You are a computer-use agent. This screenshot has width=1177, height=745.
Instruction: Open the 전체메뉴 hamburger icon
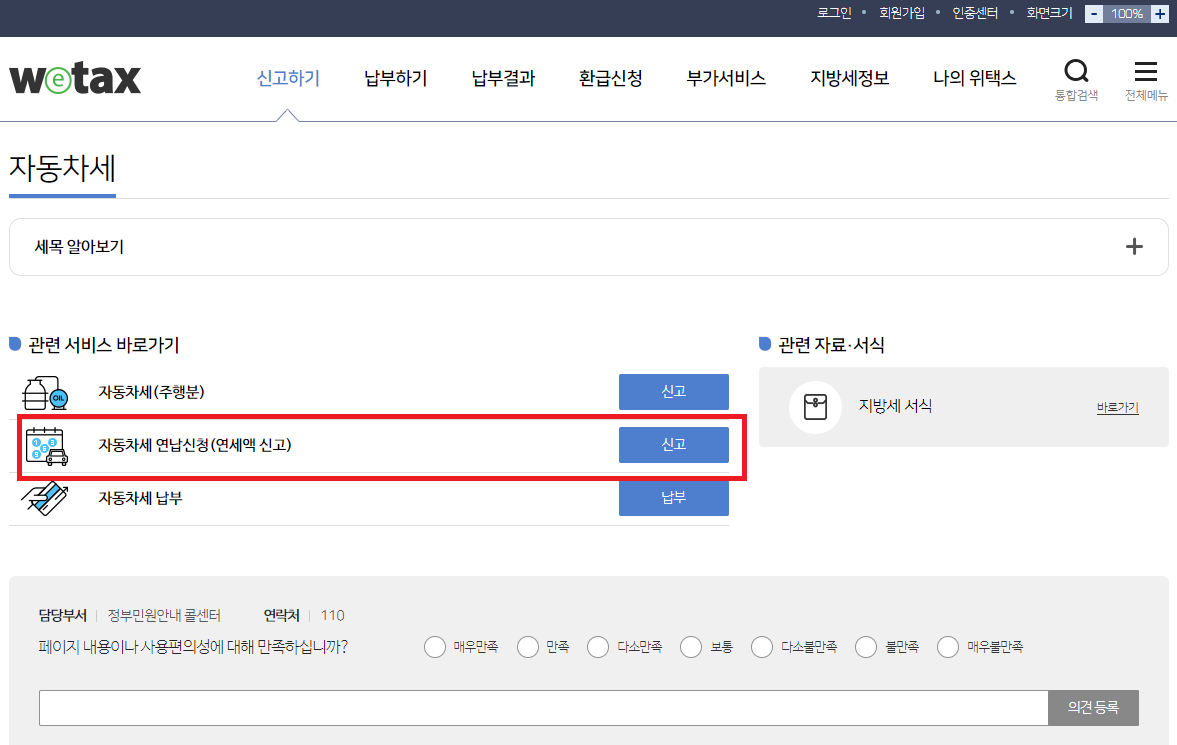pos(1145,70)
